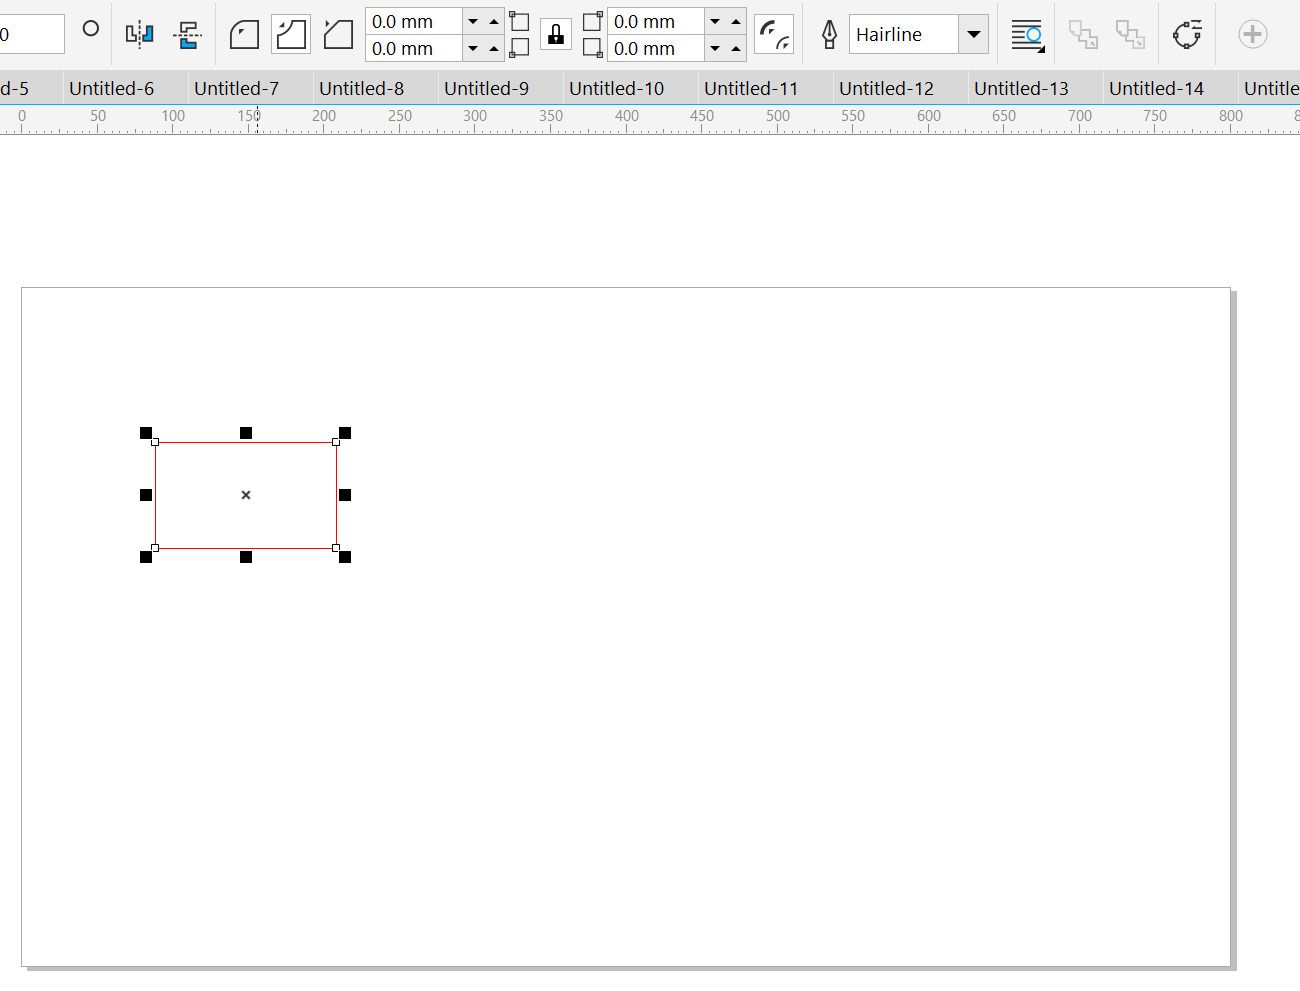Screen dimensions: 1300x991
Task: Decrease the top-right corner radius value
Action: point(715,21)
